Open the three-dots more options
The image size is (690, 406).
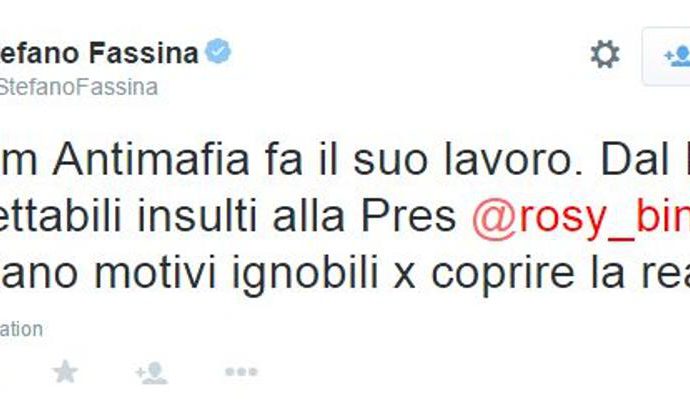[x=241, y=372]
